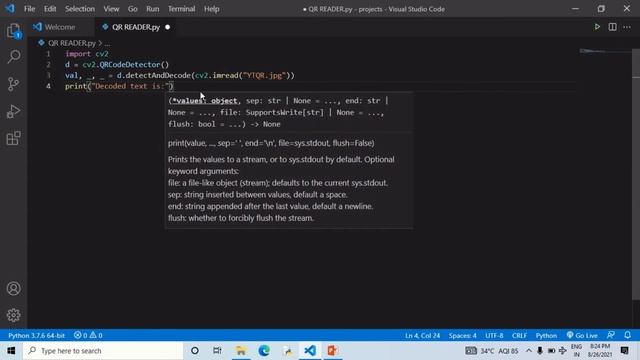
Task: Split the editor right
Action: (612, 27)
